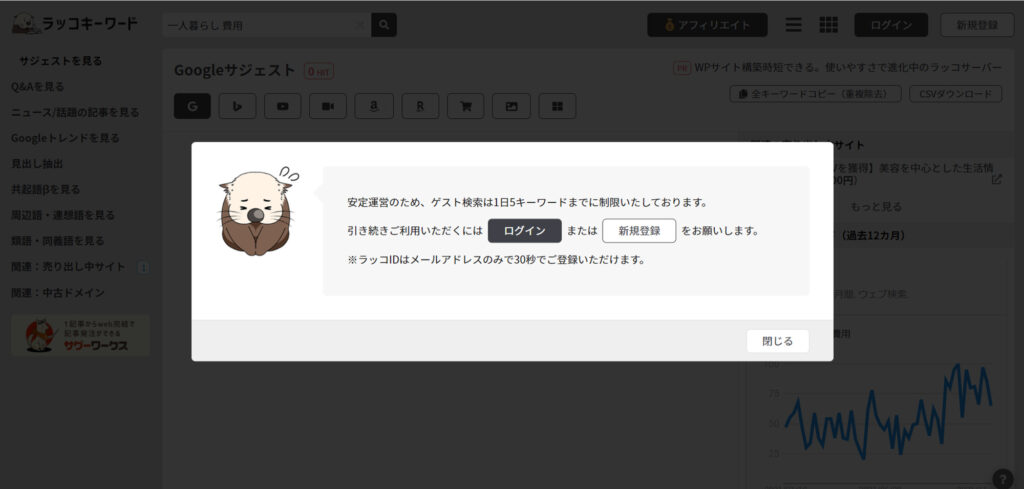Open the アフィリエイト button
This screenshot has height=489, width=1024.
click(x=707, y=25)
